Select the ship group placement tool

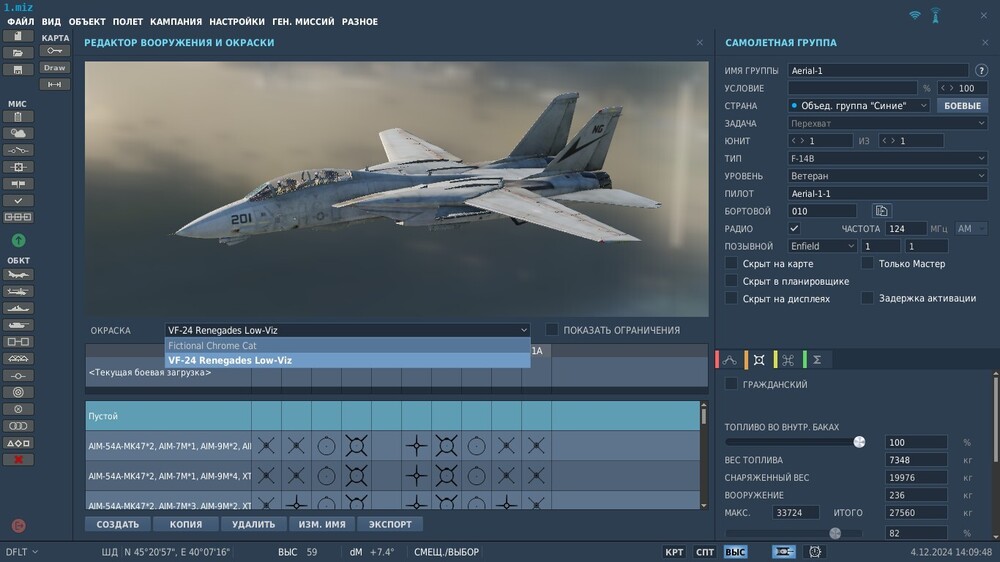coord(18,308)
